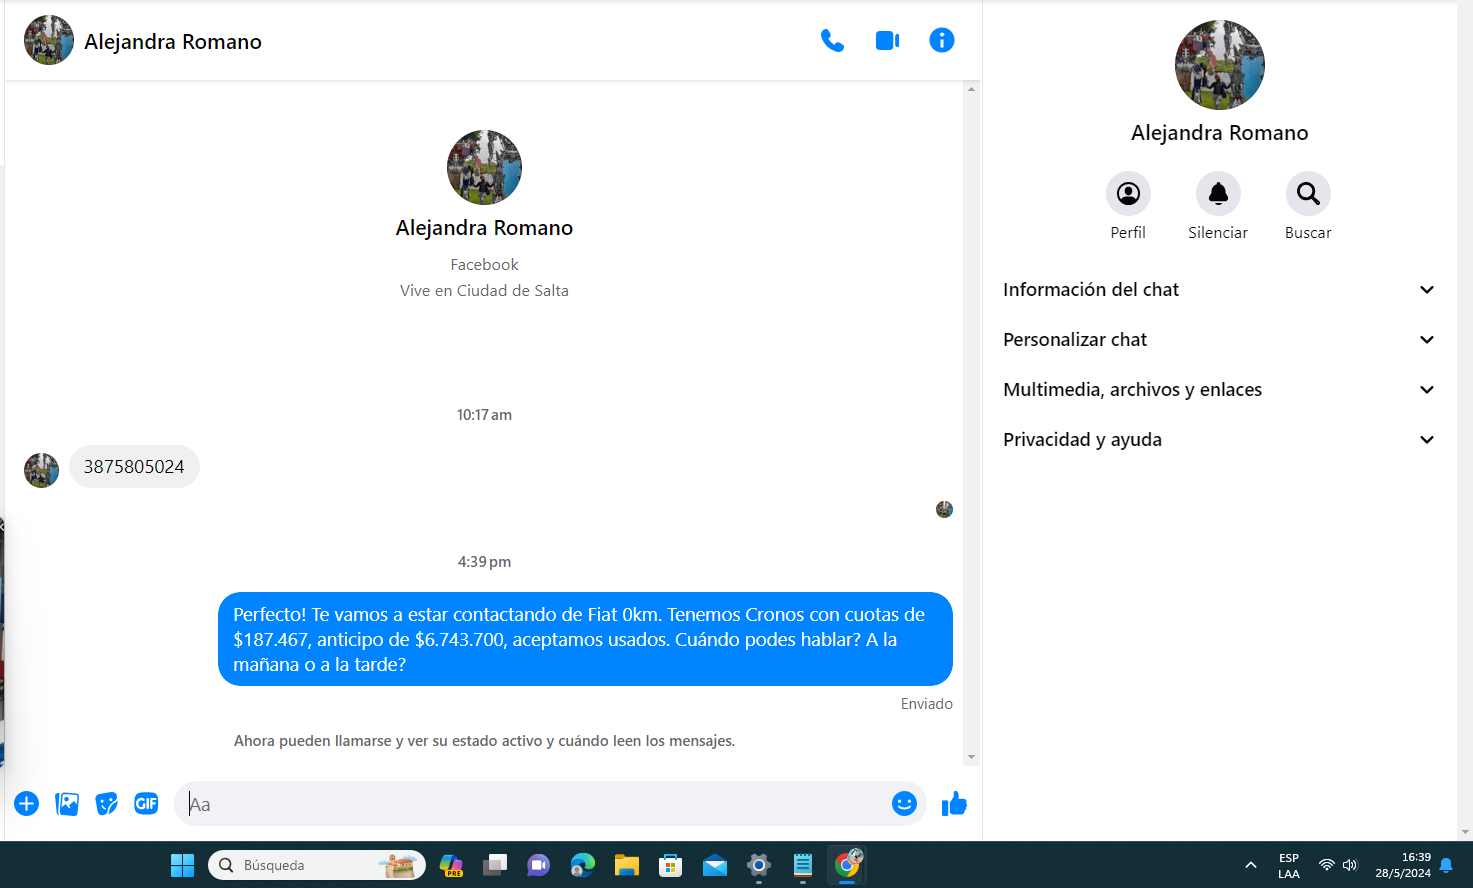1473x888 pixels.
Task: Open File Explorer from the taskbar
Action: 627,865
